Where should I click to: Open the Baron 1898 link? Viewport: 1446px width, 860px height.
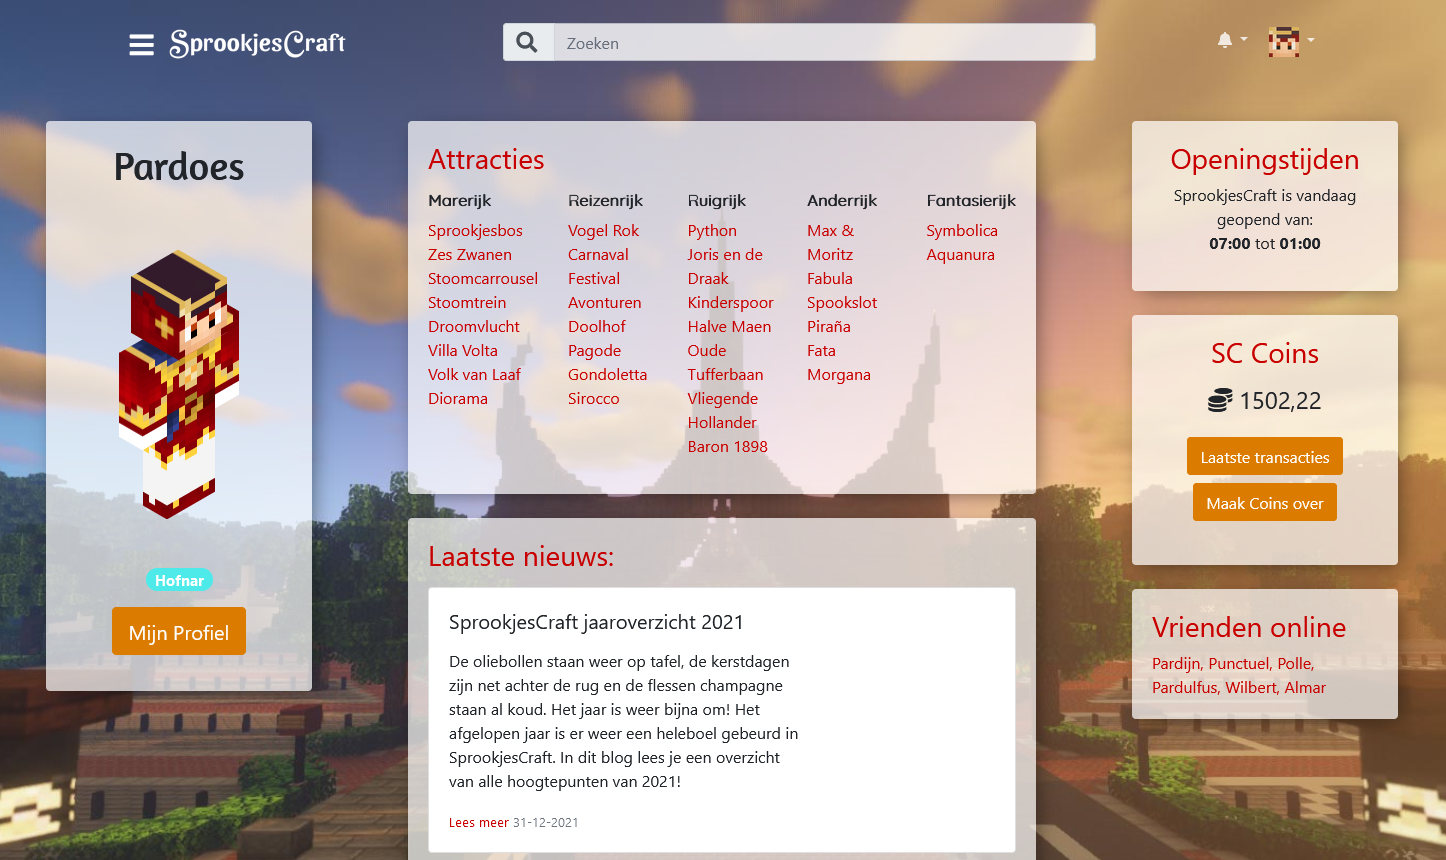coord(728,446)
